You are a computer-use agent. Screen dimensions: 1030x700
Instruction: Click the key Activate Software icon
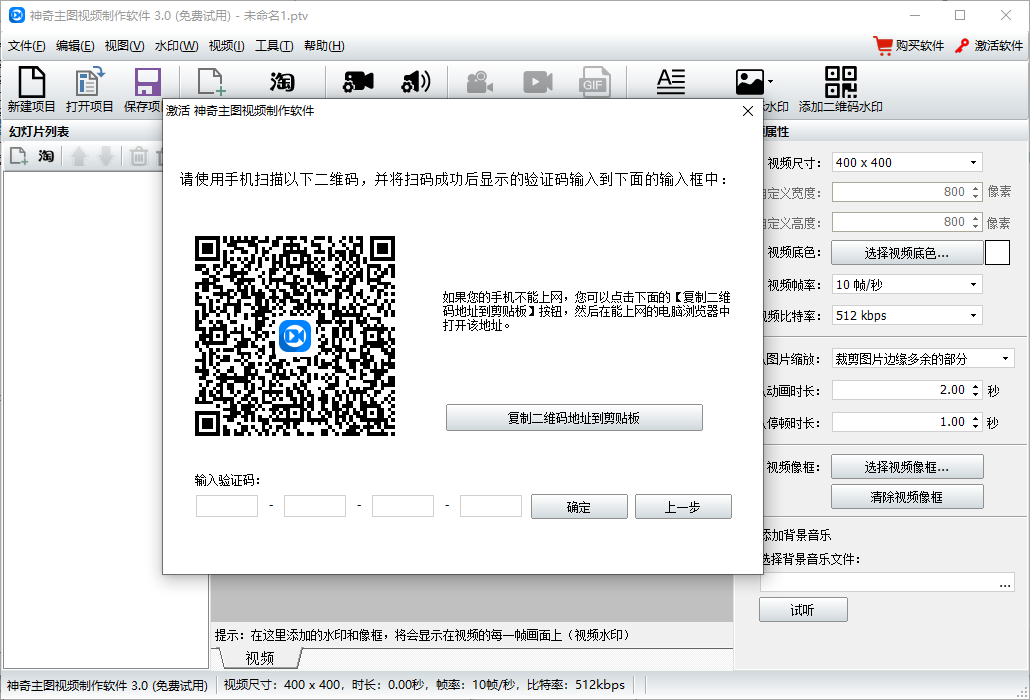tap(962, 45)
